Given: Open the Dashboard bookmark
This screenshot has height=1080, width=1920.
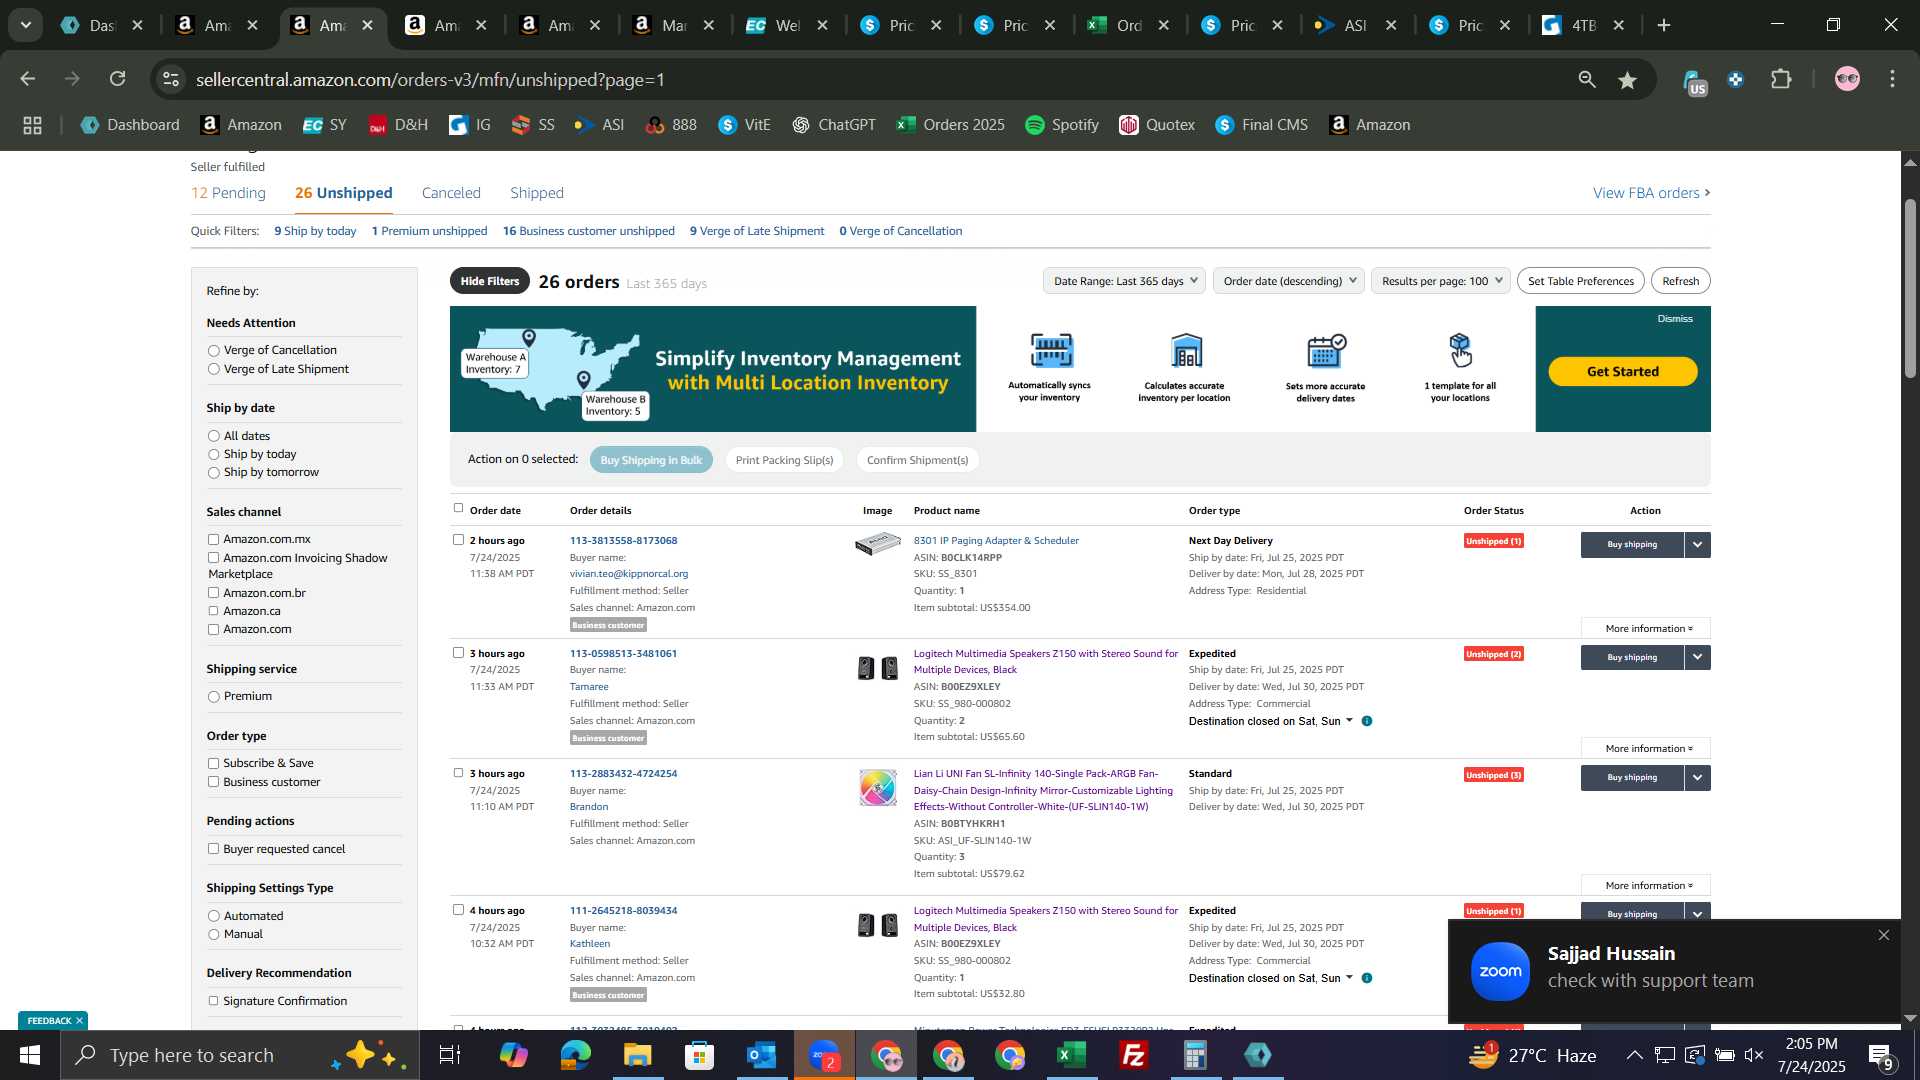Looking at the screenshot, I should 130,125.
